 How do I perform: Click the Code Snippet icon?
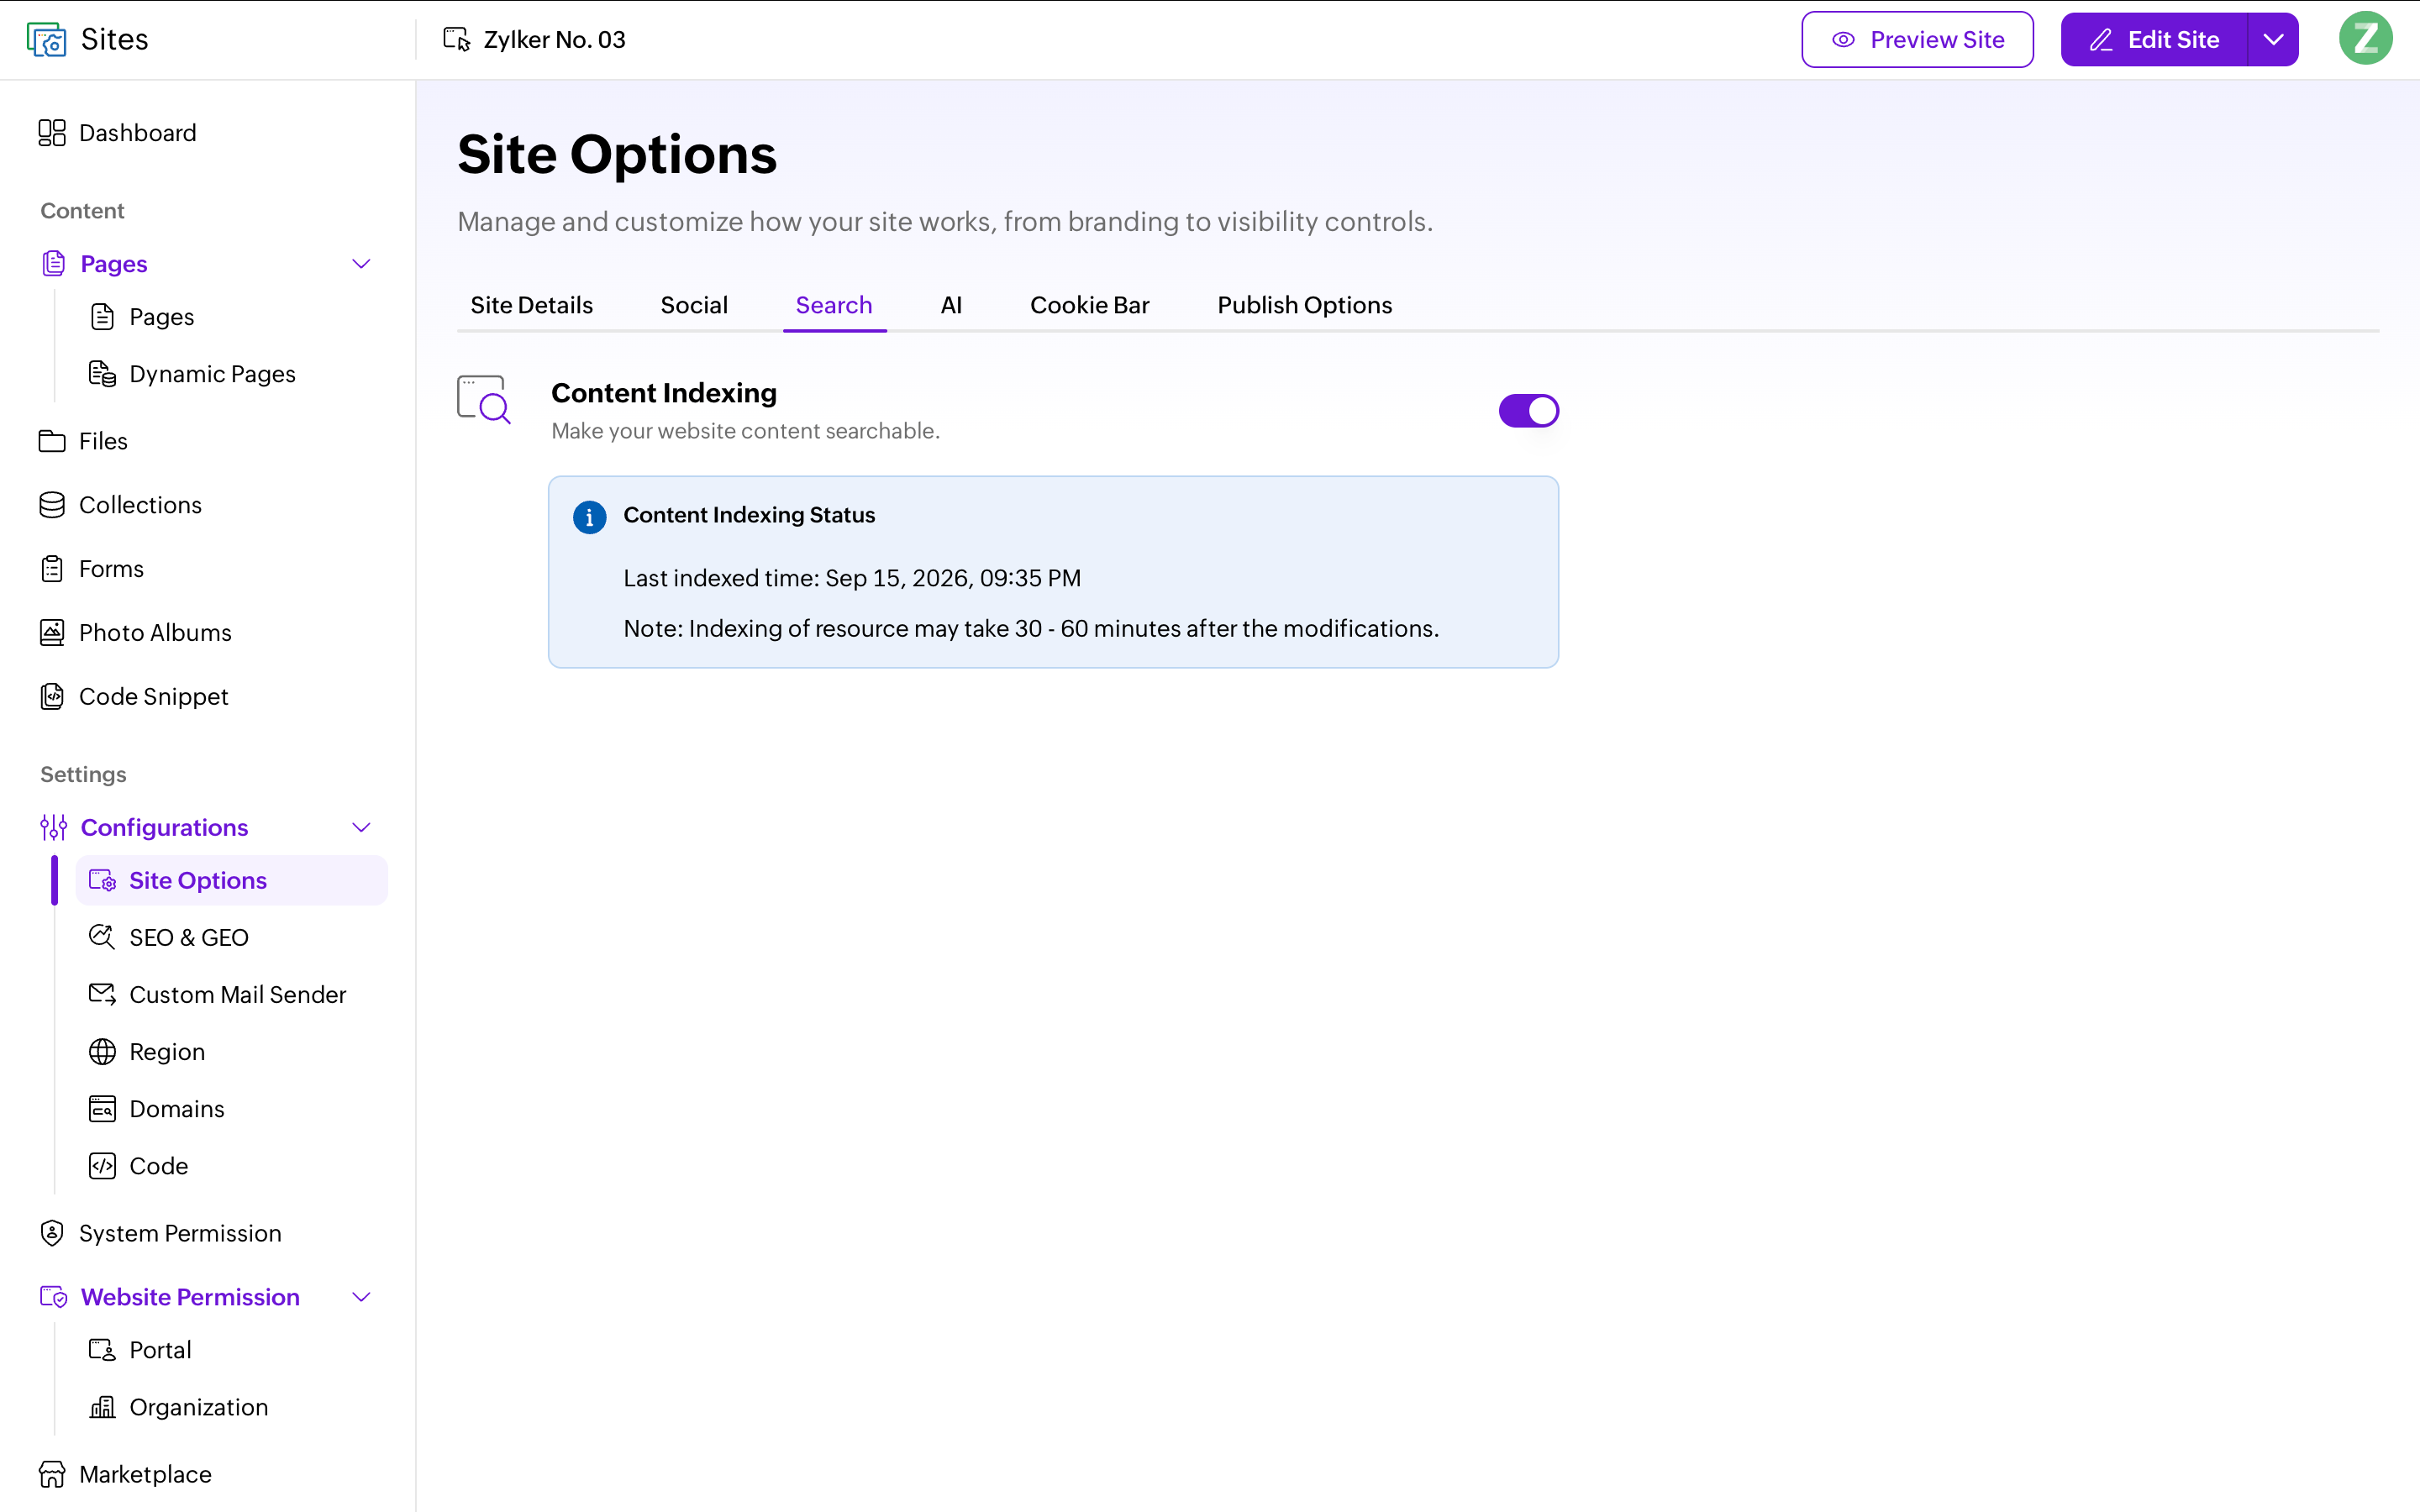coord(52,696)
